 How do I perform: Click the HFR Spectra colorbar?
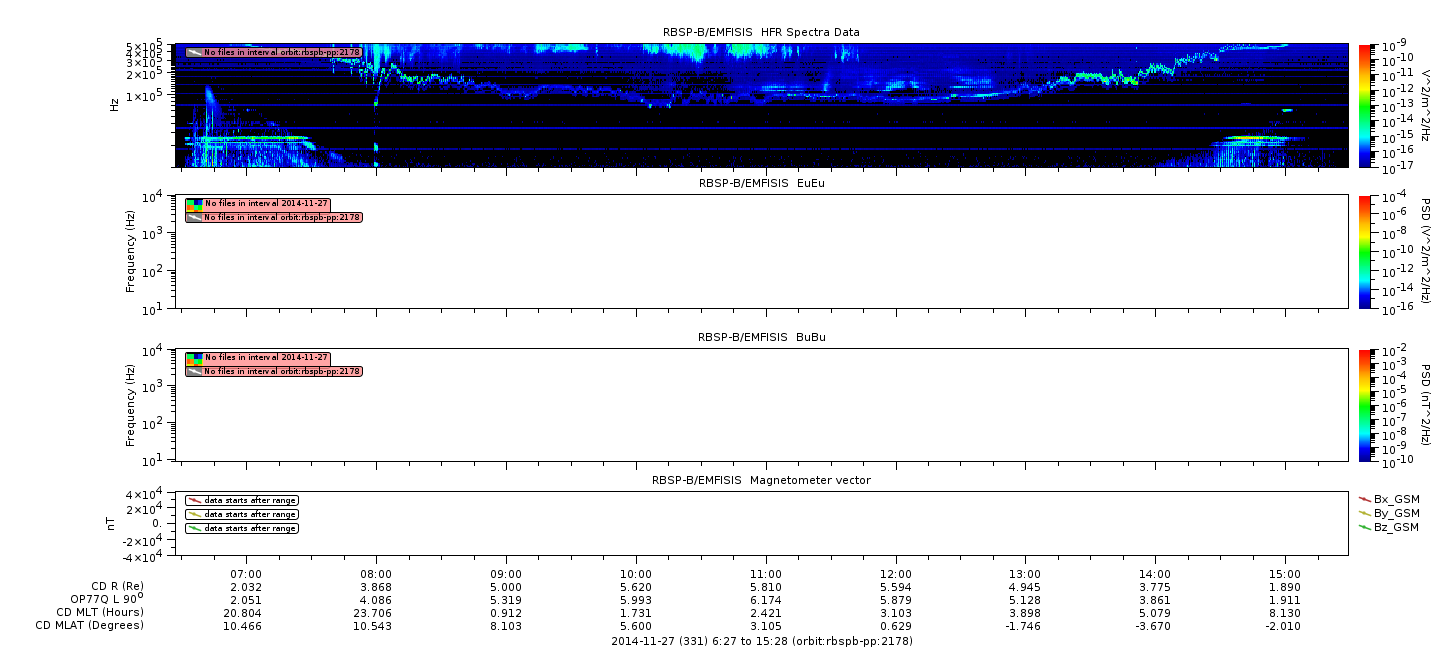pos(1366,105)
